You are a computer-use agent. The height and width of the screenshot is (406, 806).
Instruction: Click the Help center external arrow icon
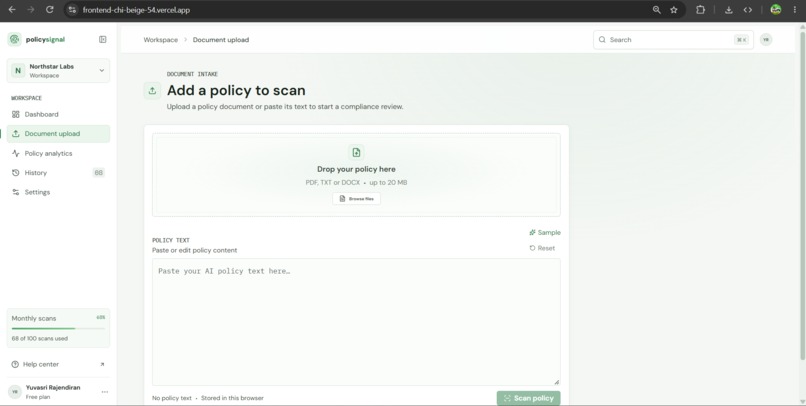click(x=102, y=364)
